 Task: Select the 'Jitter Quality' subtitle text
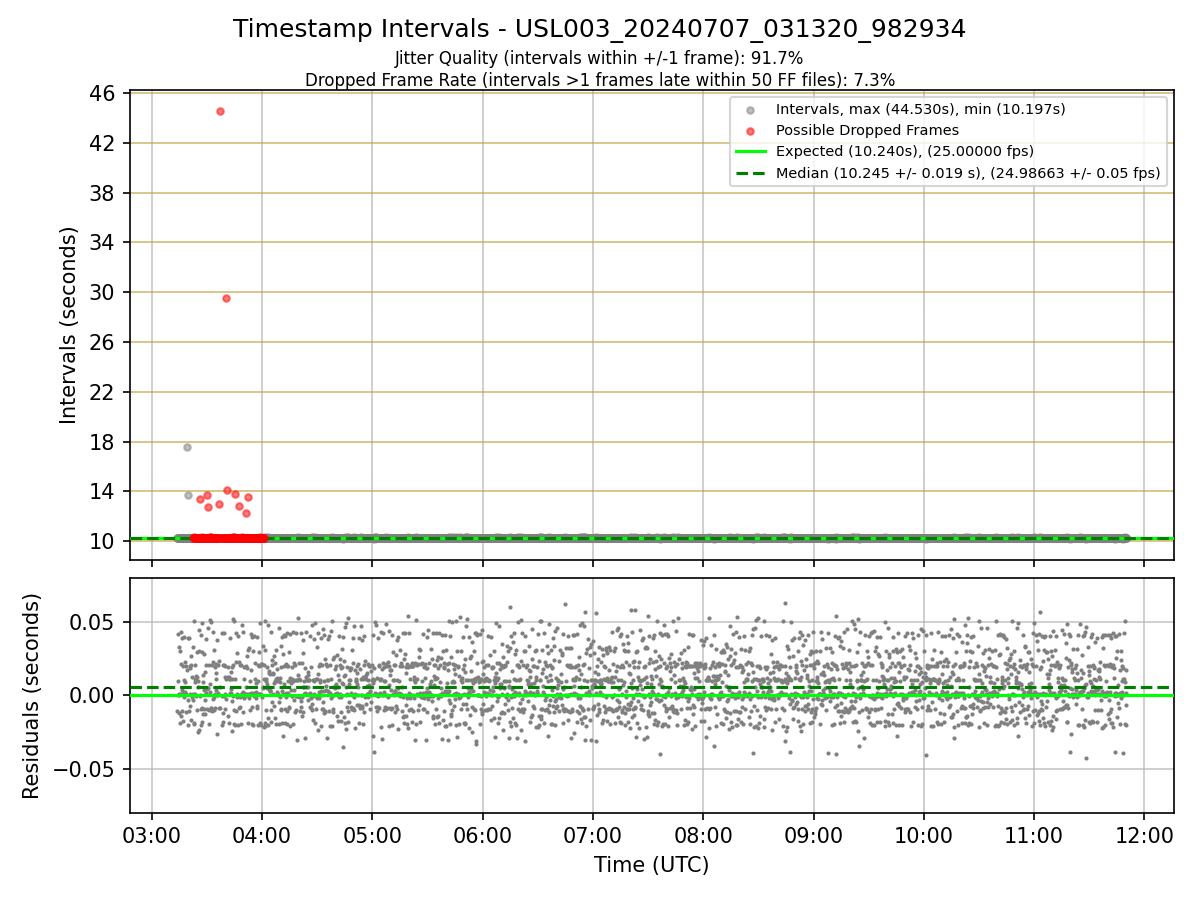click(x=599, y=58)
